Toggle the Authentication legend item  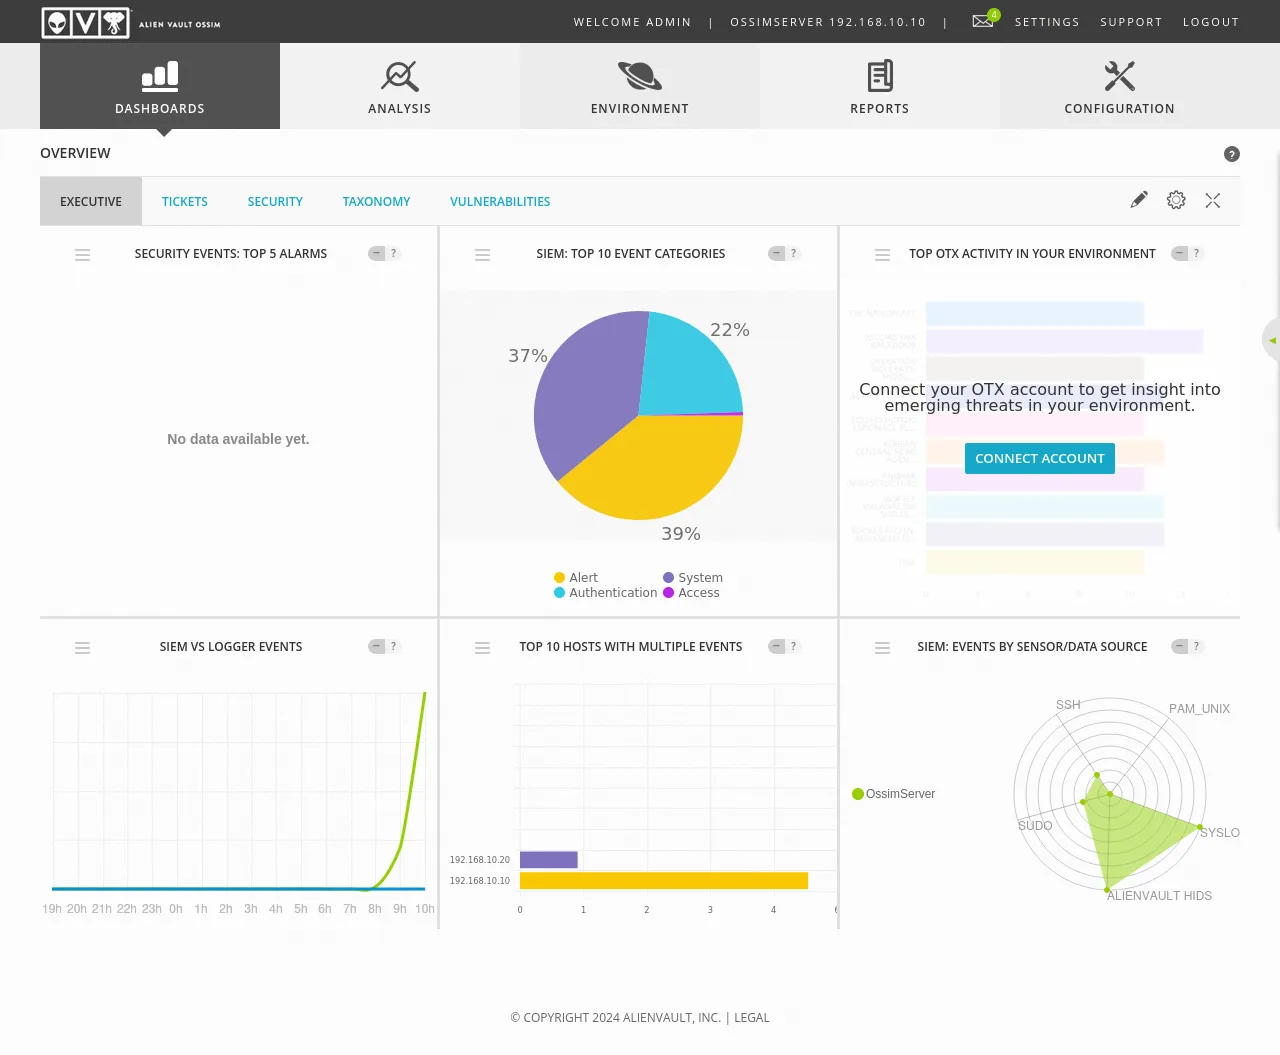coord(606,593)
